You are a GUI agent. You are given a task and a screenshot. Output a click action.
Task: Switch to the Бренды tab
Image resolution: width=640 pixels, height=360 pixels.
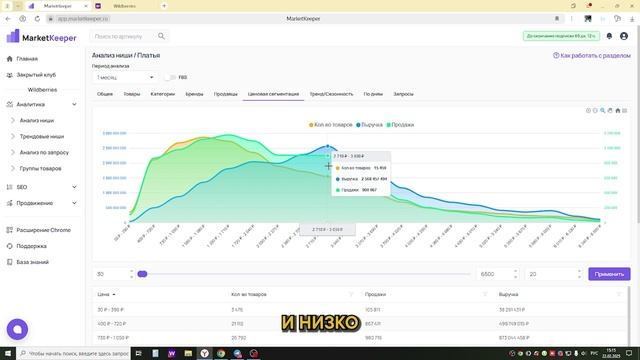[194, 94]
